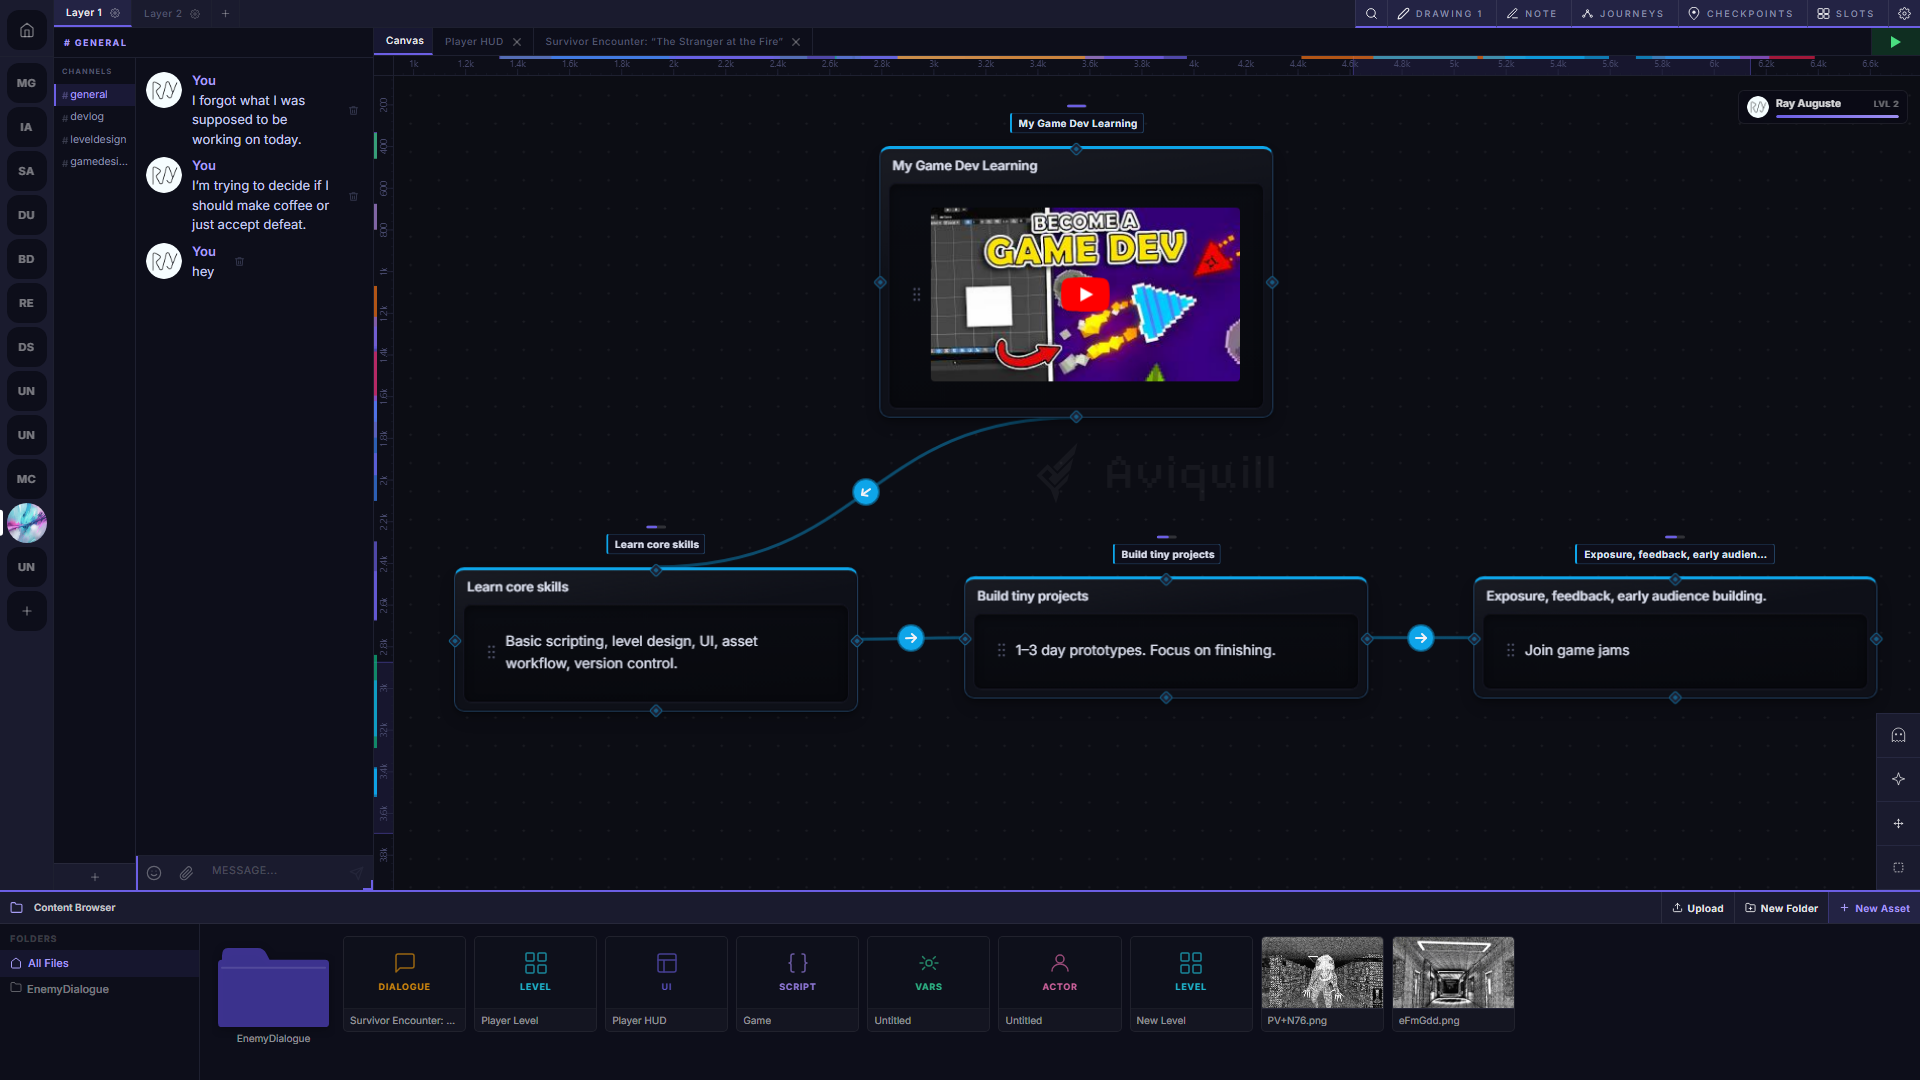Run the project with play button

[x=1895, y=42]
